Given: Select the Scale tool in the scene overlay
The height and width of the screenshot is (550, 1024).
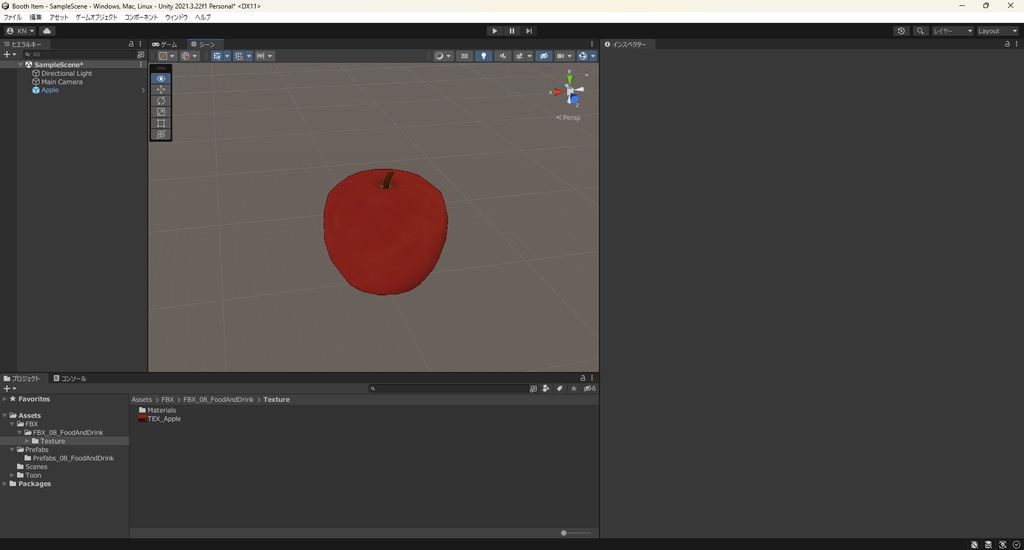Looking at the screenshot, I should (x=161, y=112).
